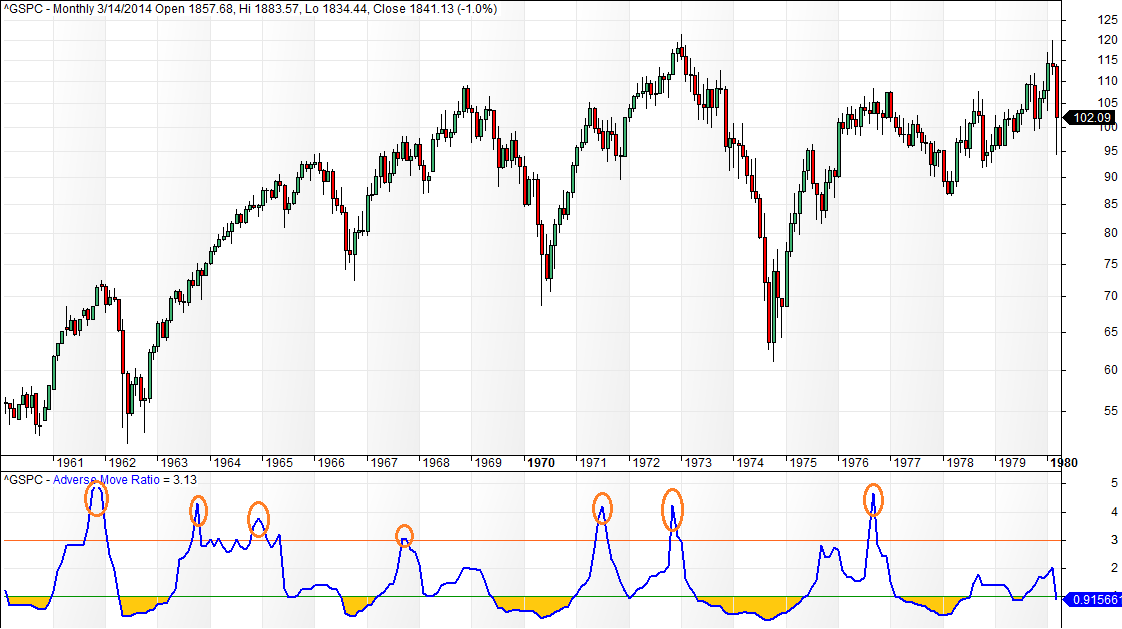Screen dimensions: 1122x629
Task: Select the small orange circle near 1967
Action: [x=404, y=536]
